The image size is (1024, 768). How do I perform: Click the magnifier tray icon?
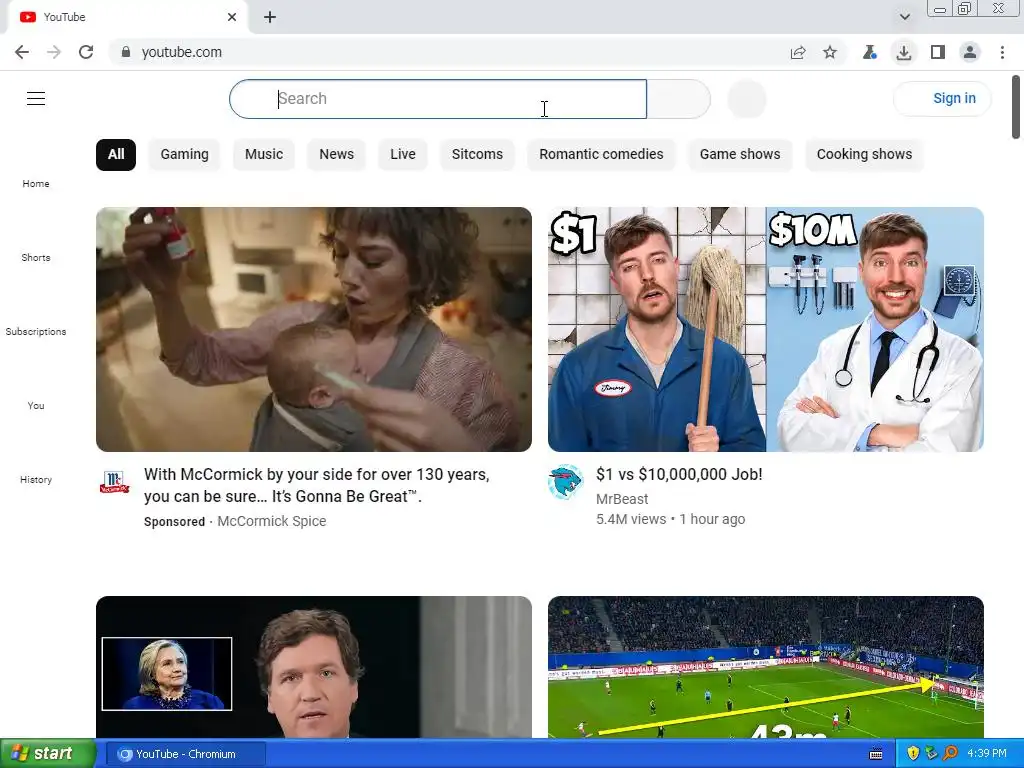950,754
